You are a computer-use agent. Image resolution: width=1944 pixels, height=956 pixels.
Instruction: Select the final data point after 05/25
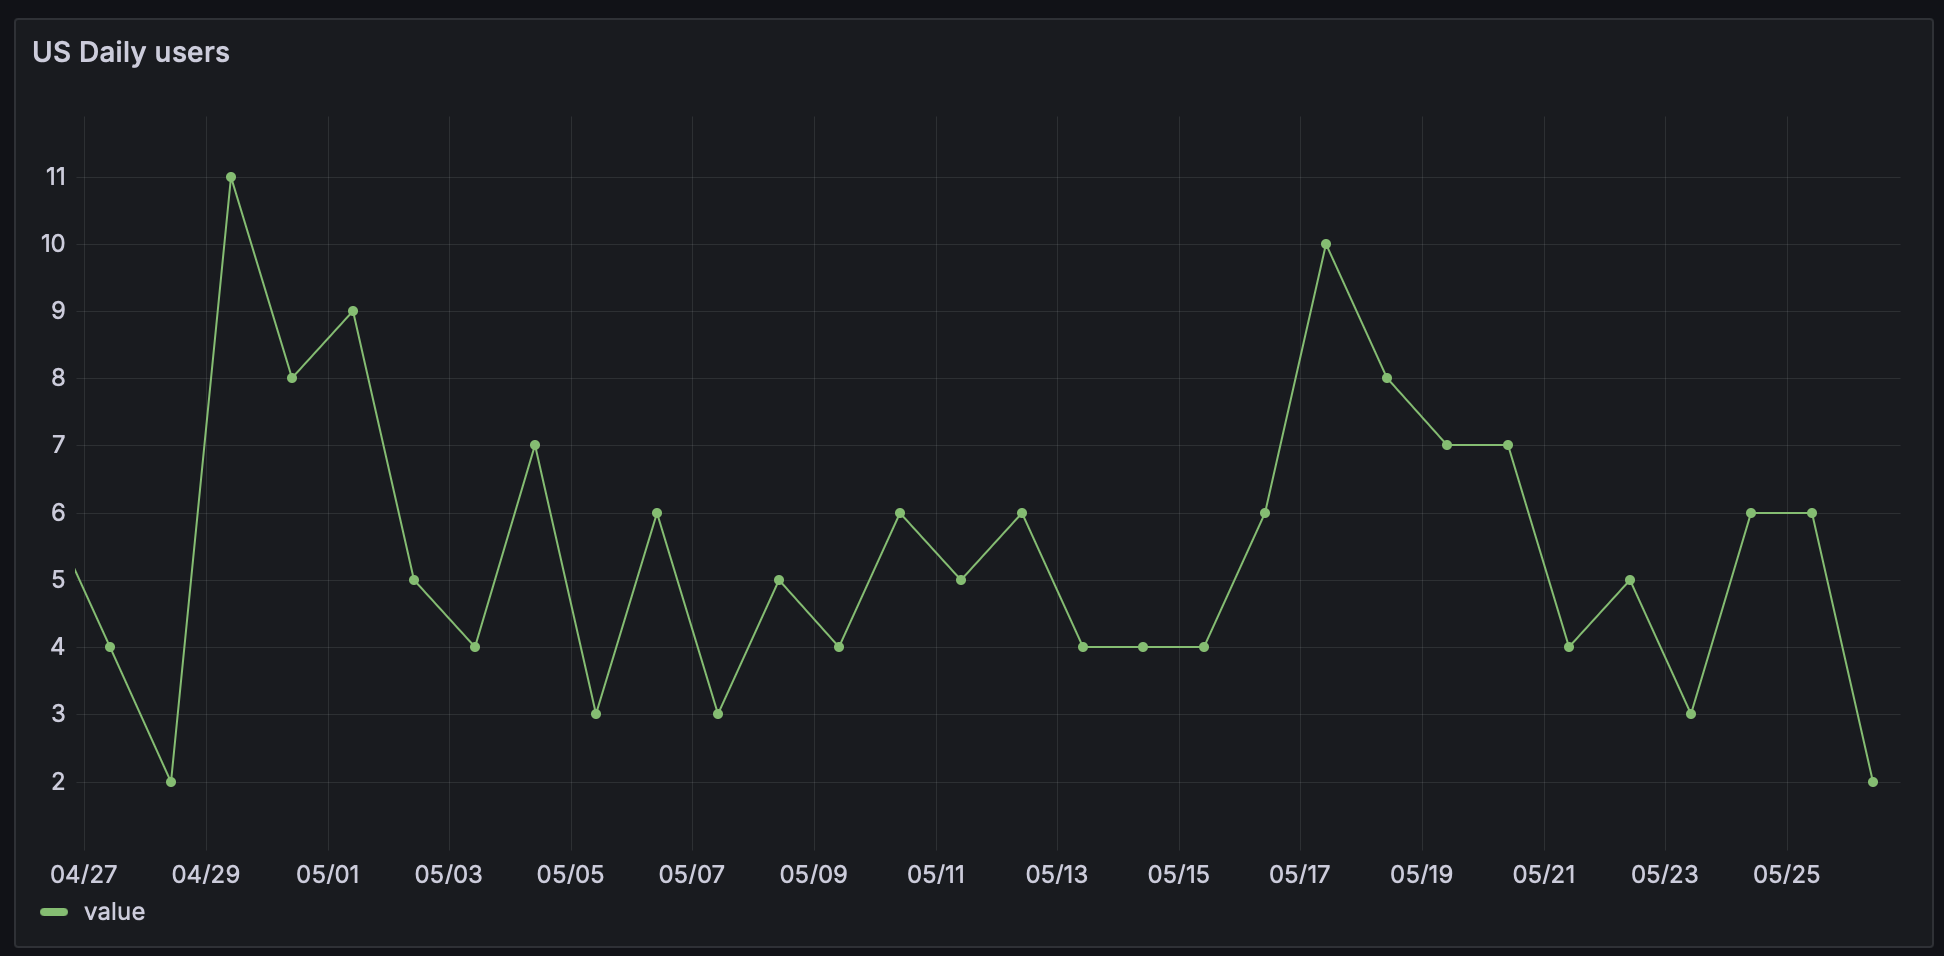coord(1873,782)
